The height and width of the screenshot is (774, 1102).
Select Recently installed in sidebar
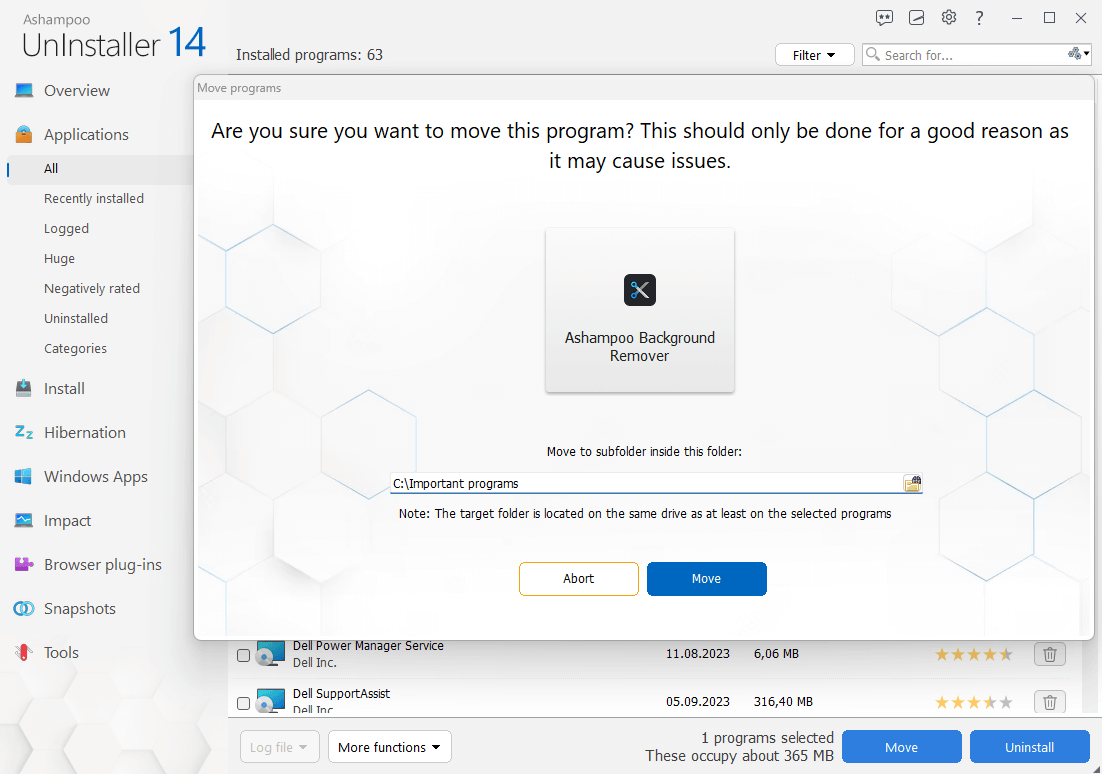(94, 199)
